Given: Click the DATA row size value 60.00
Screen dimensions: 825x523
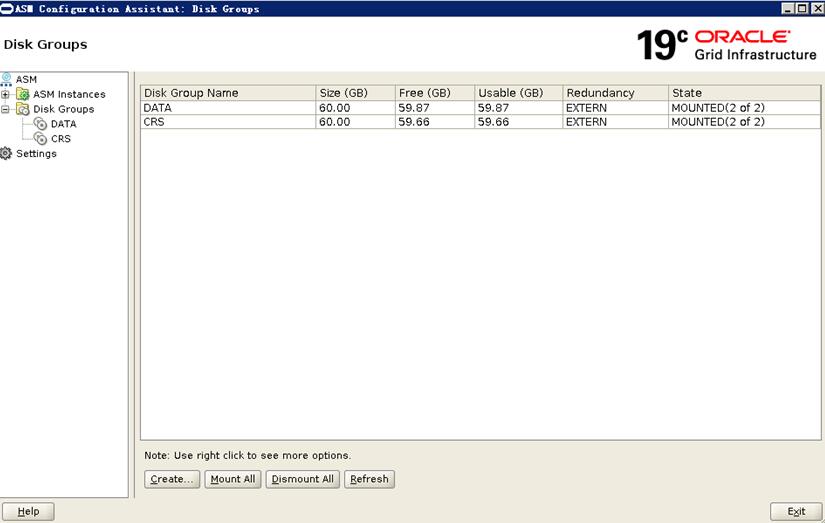Looking at the screenshot, I should [x=335, y=108].
